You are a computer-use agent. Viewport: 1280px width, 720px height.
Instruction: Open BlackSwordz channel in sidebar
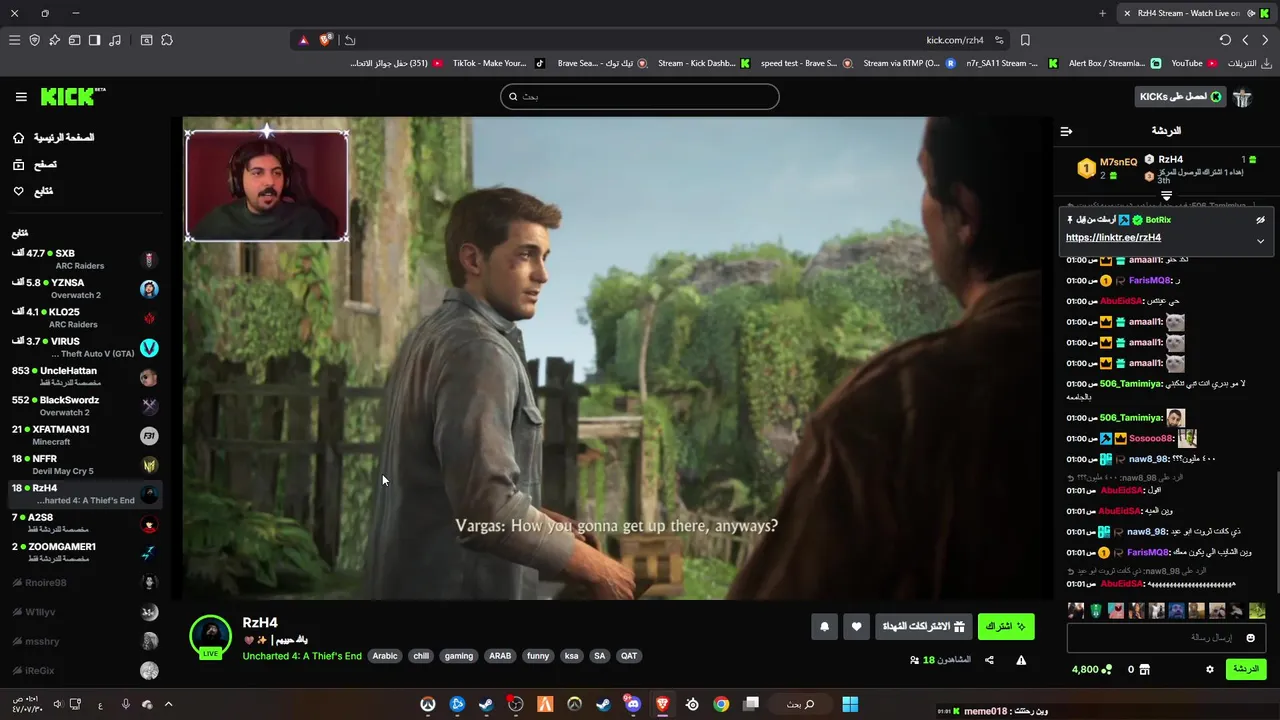click(85, 406)
